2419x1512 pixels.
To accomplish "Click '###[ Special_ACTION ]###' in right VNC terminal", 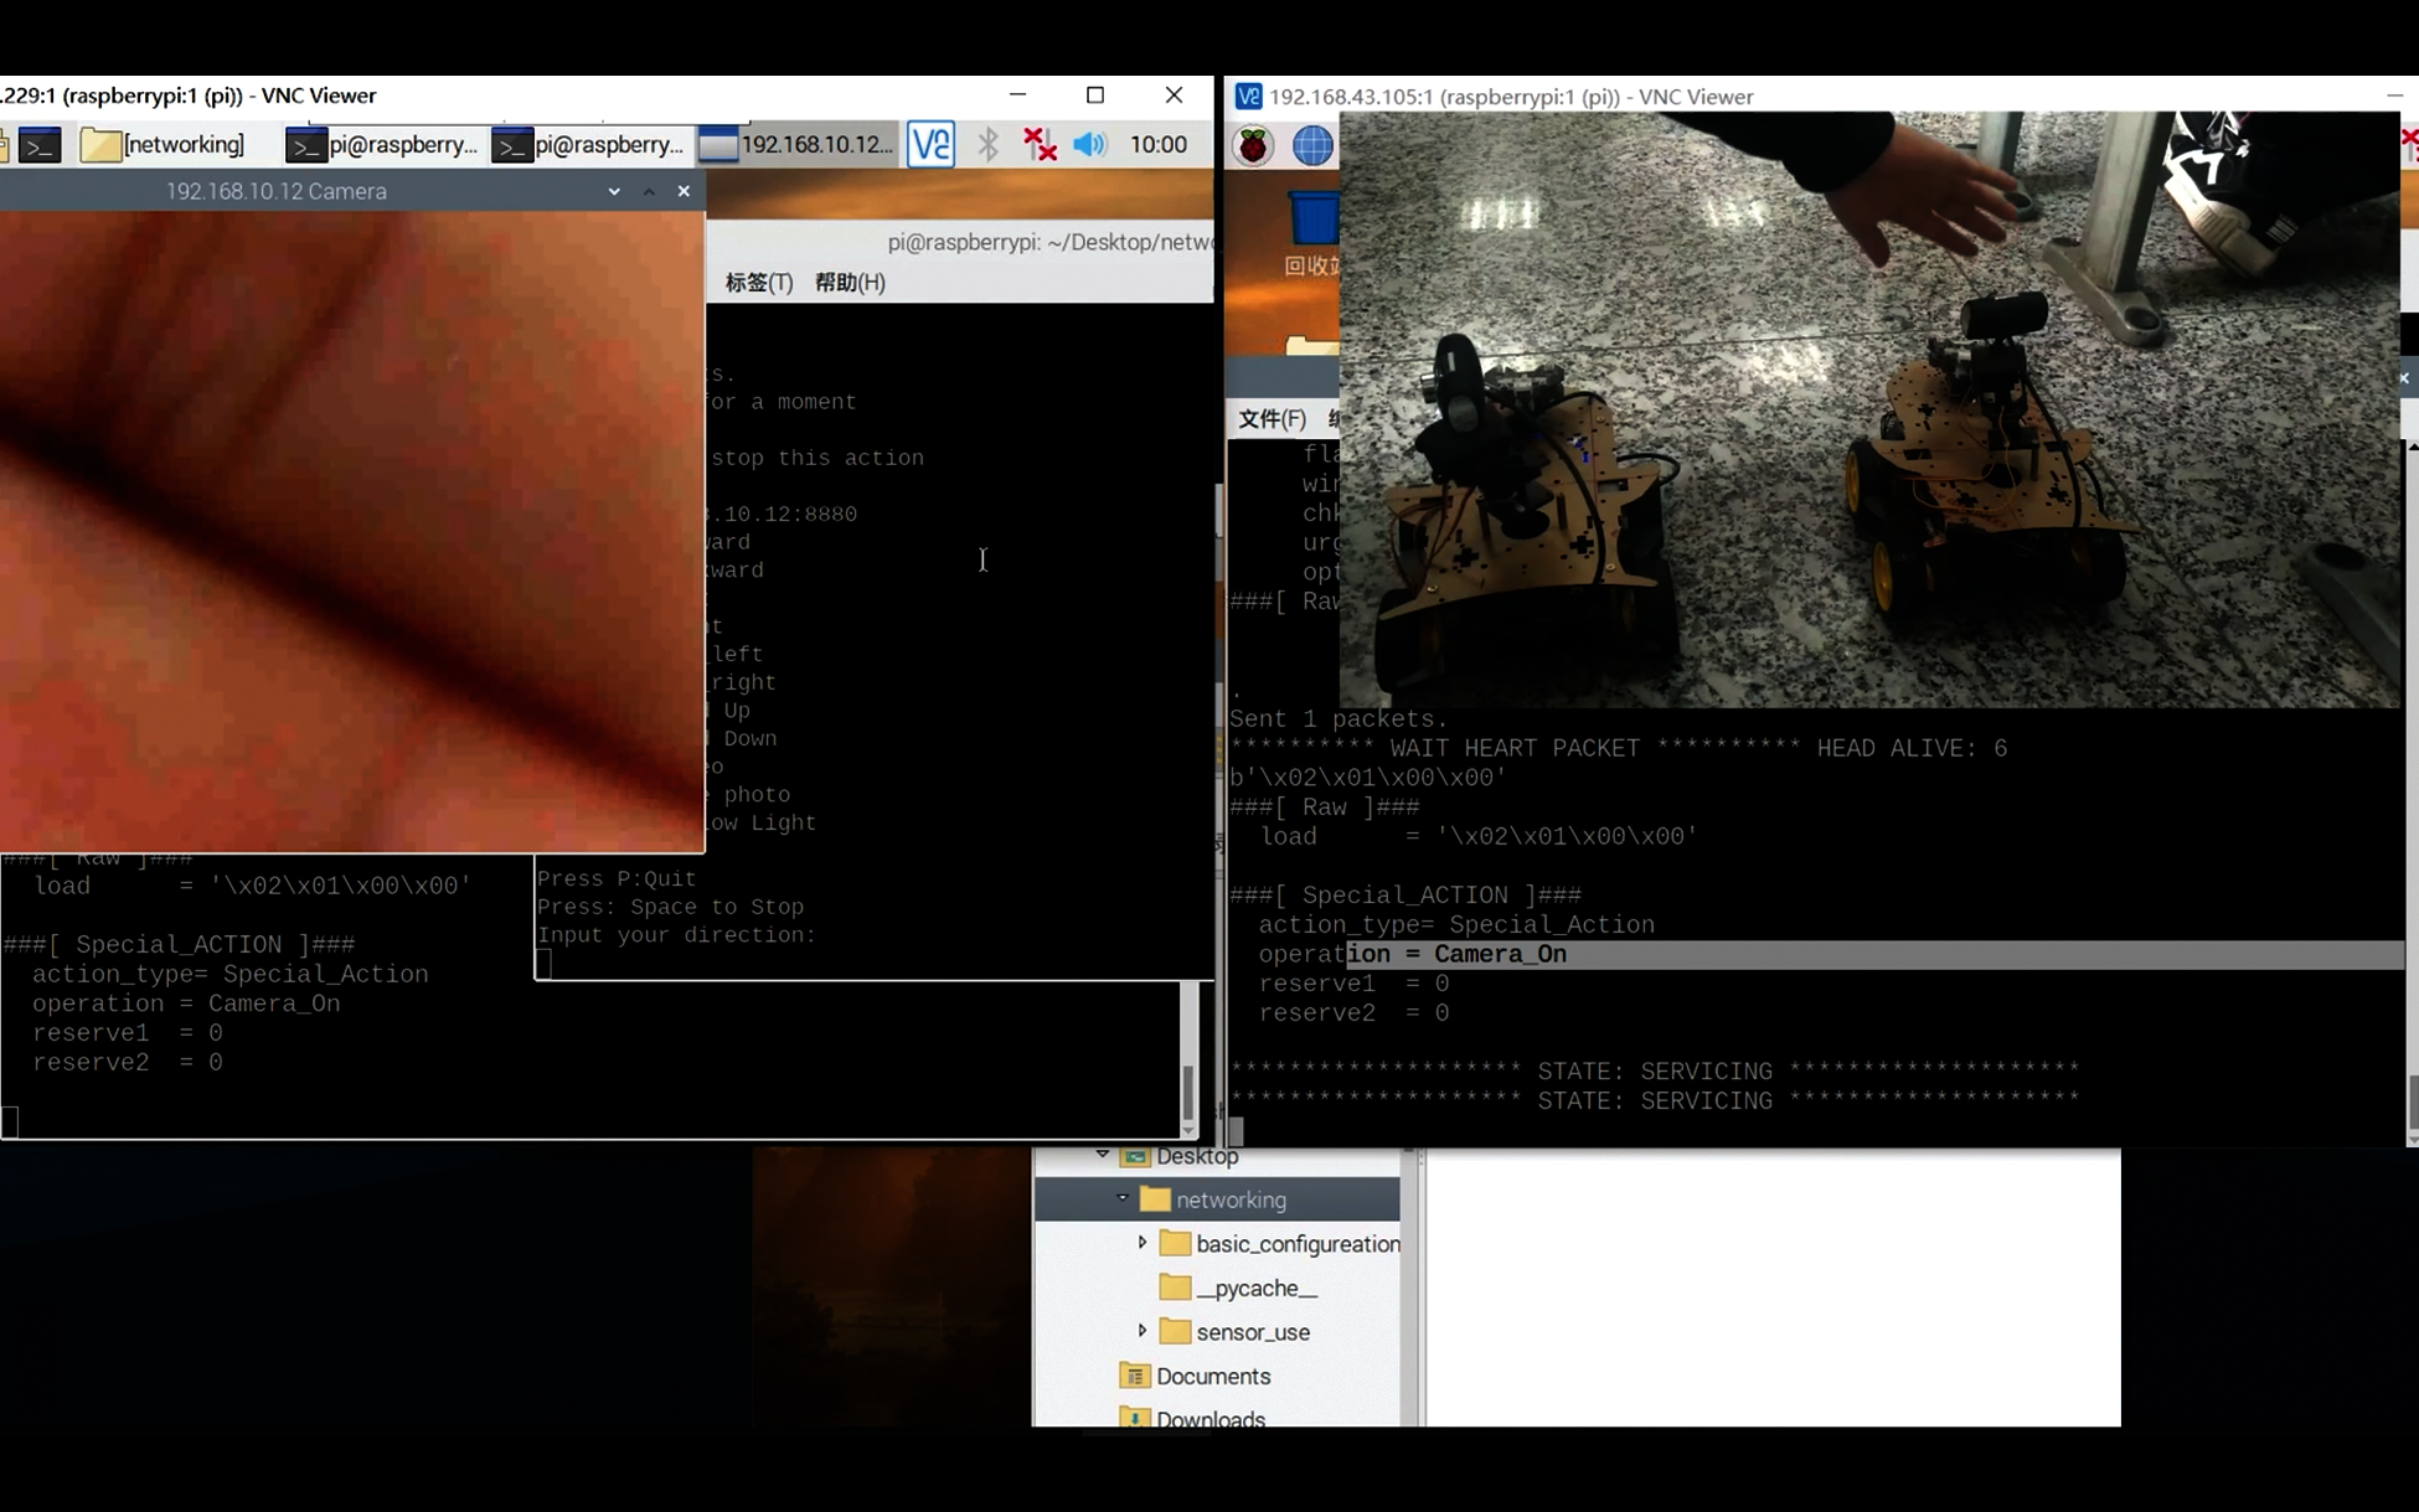I will pos(1405,896).
